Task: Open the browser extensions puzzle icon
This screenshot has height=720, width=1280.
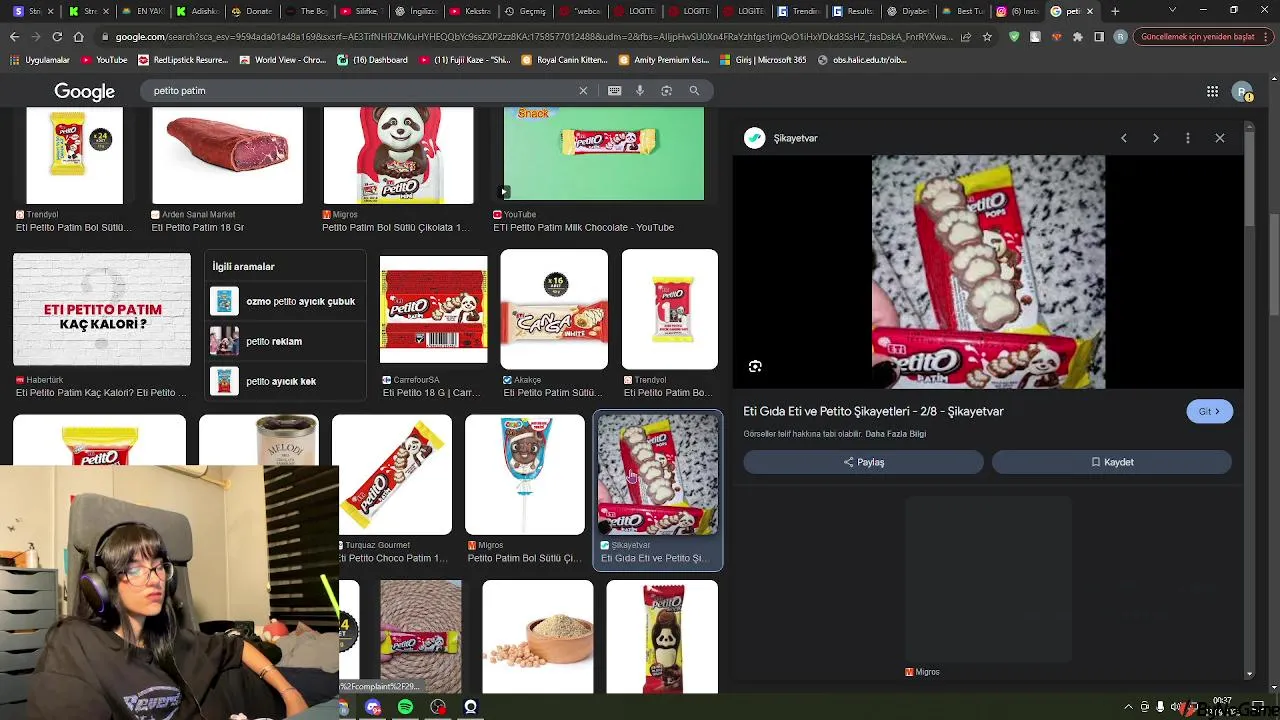Action: [1077, 37]
